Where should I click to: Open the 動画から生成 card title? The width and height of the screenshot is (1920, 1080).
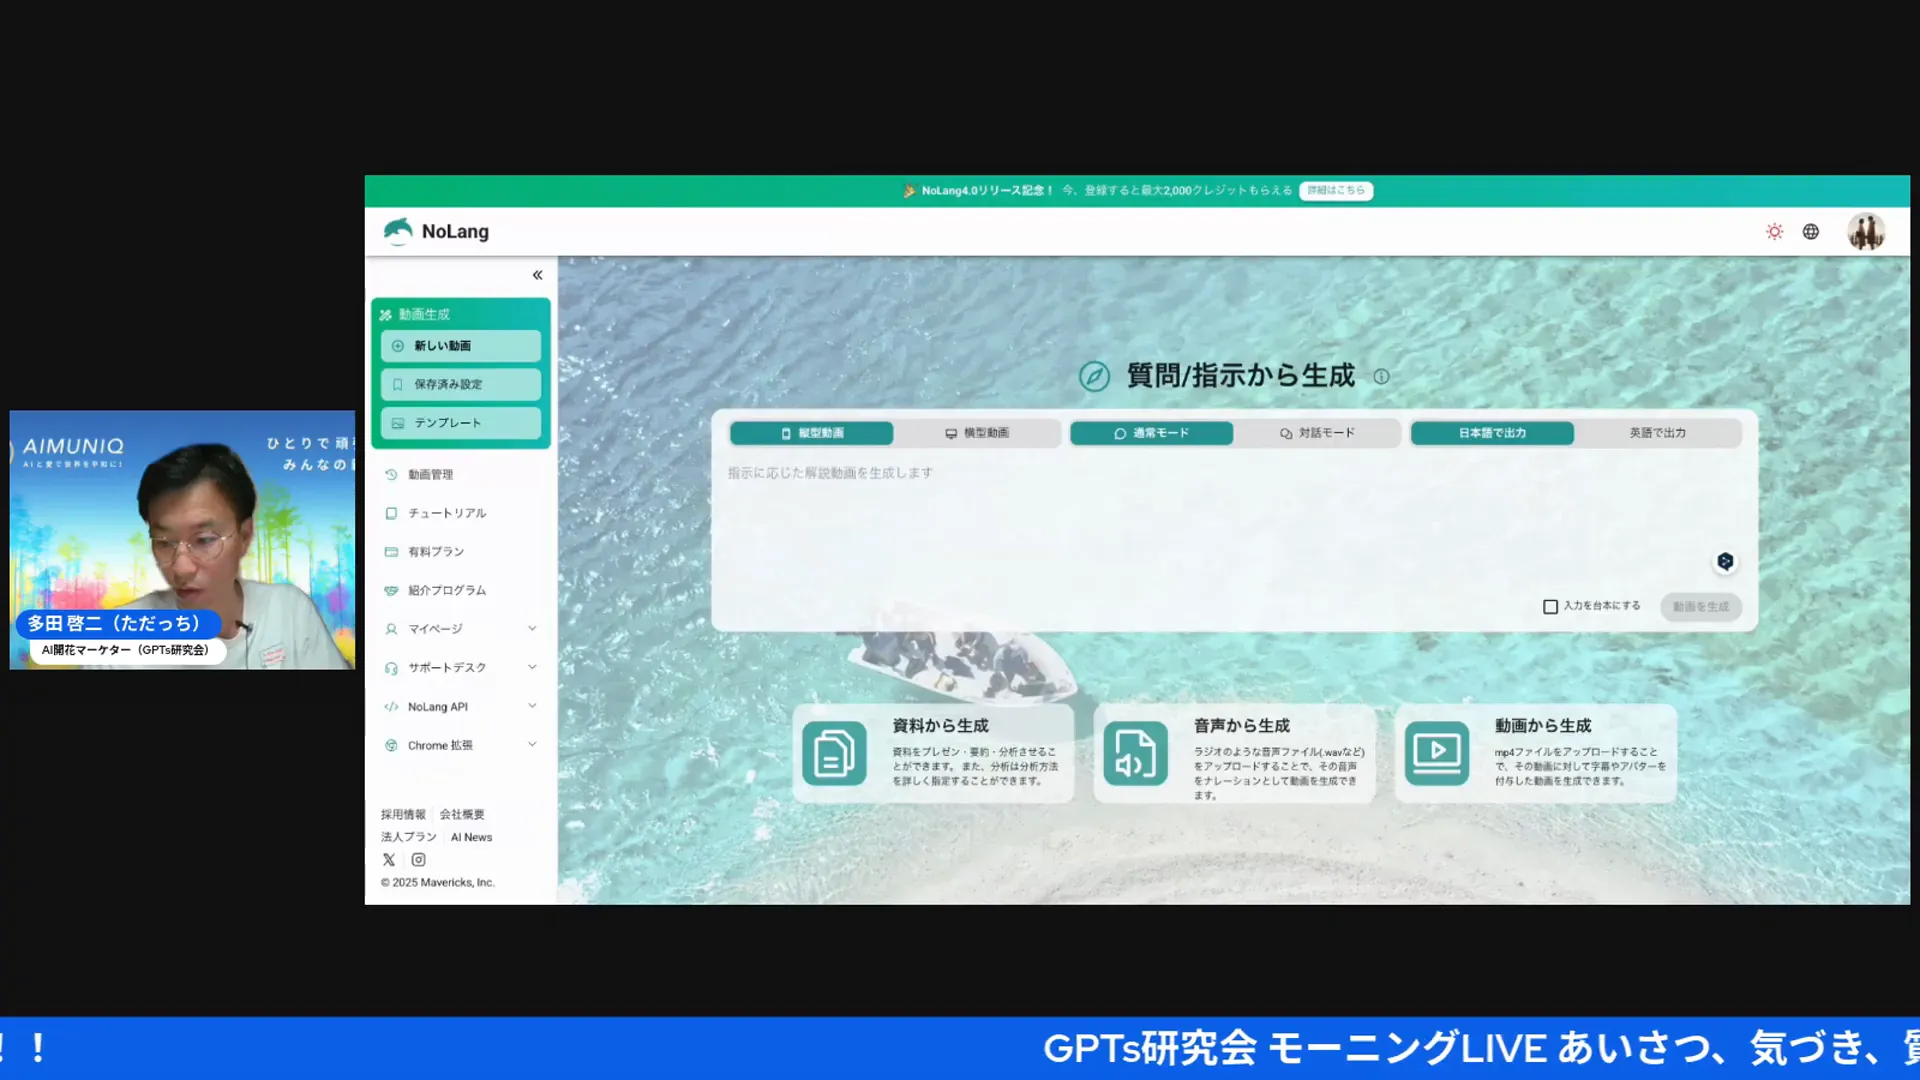tap(1543, 726)
